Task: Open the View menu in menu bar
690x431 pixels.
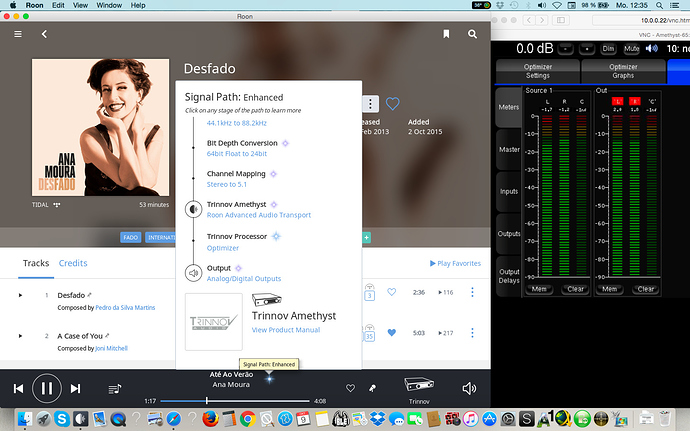Action: click(x=80, y=5)
